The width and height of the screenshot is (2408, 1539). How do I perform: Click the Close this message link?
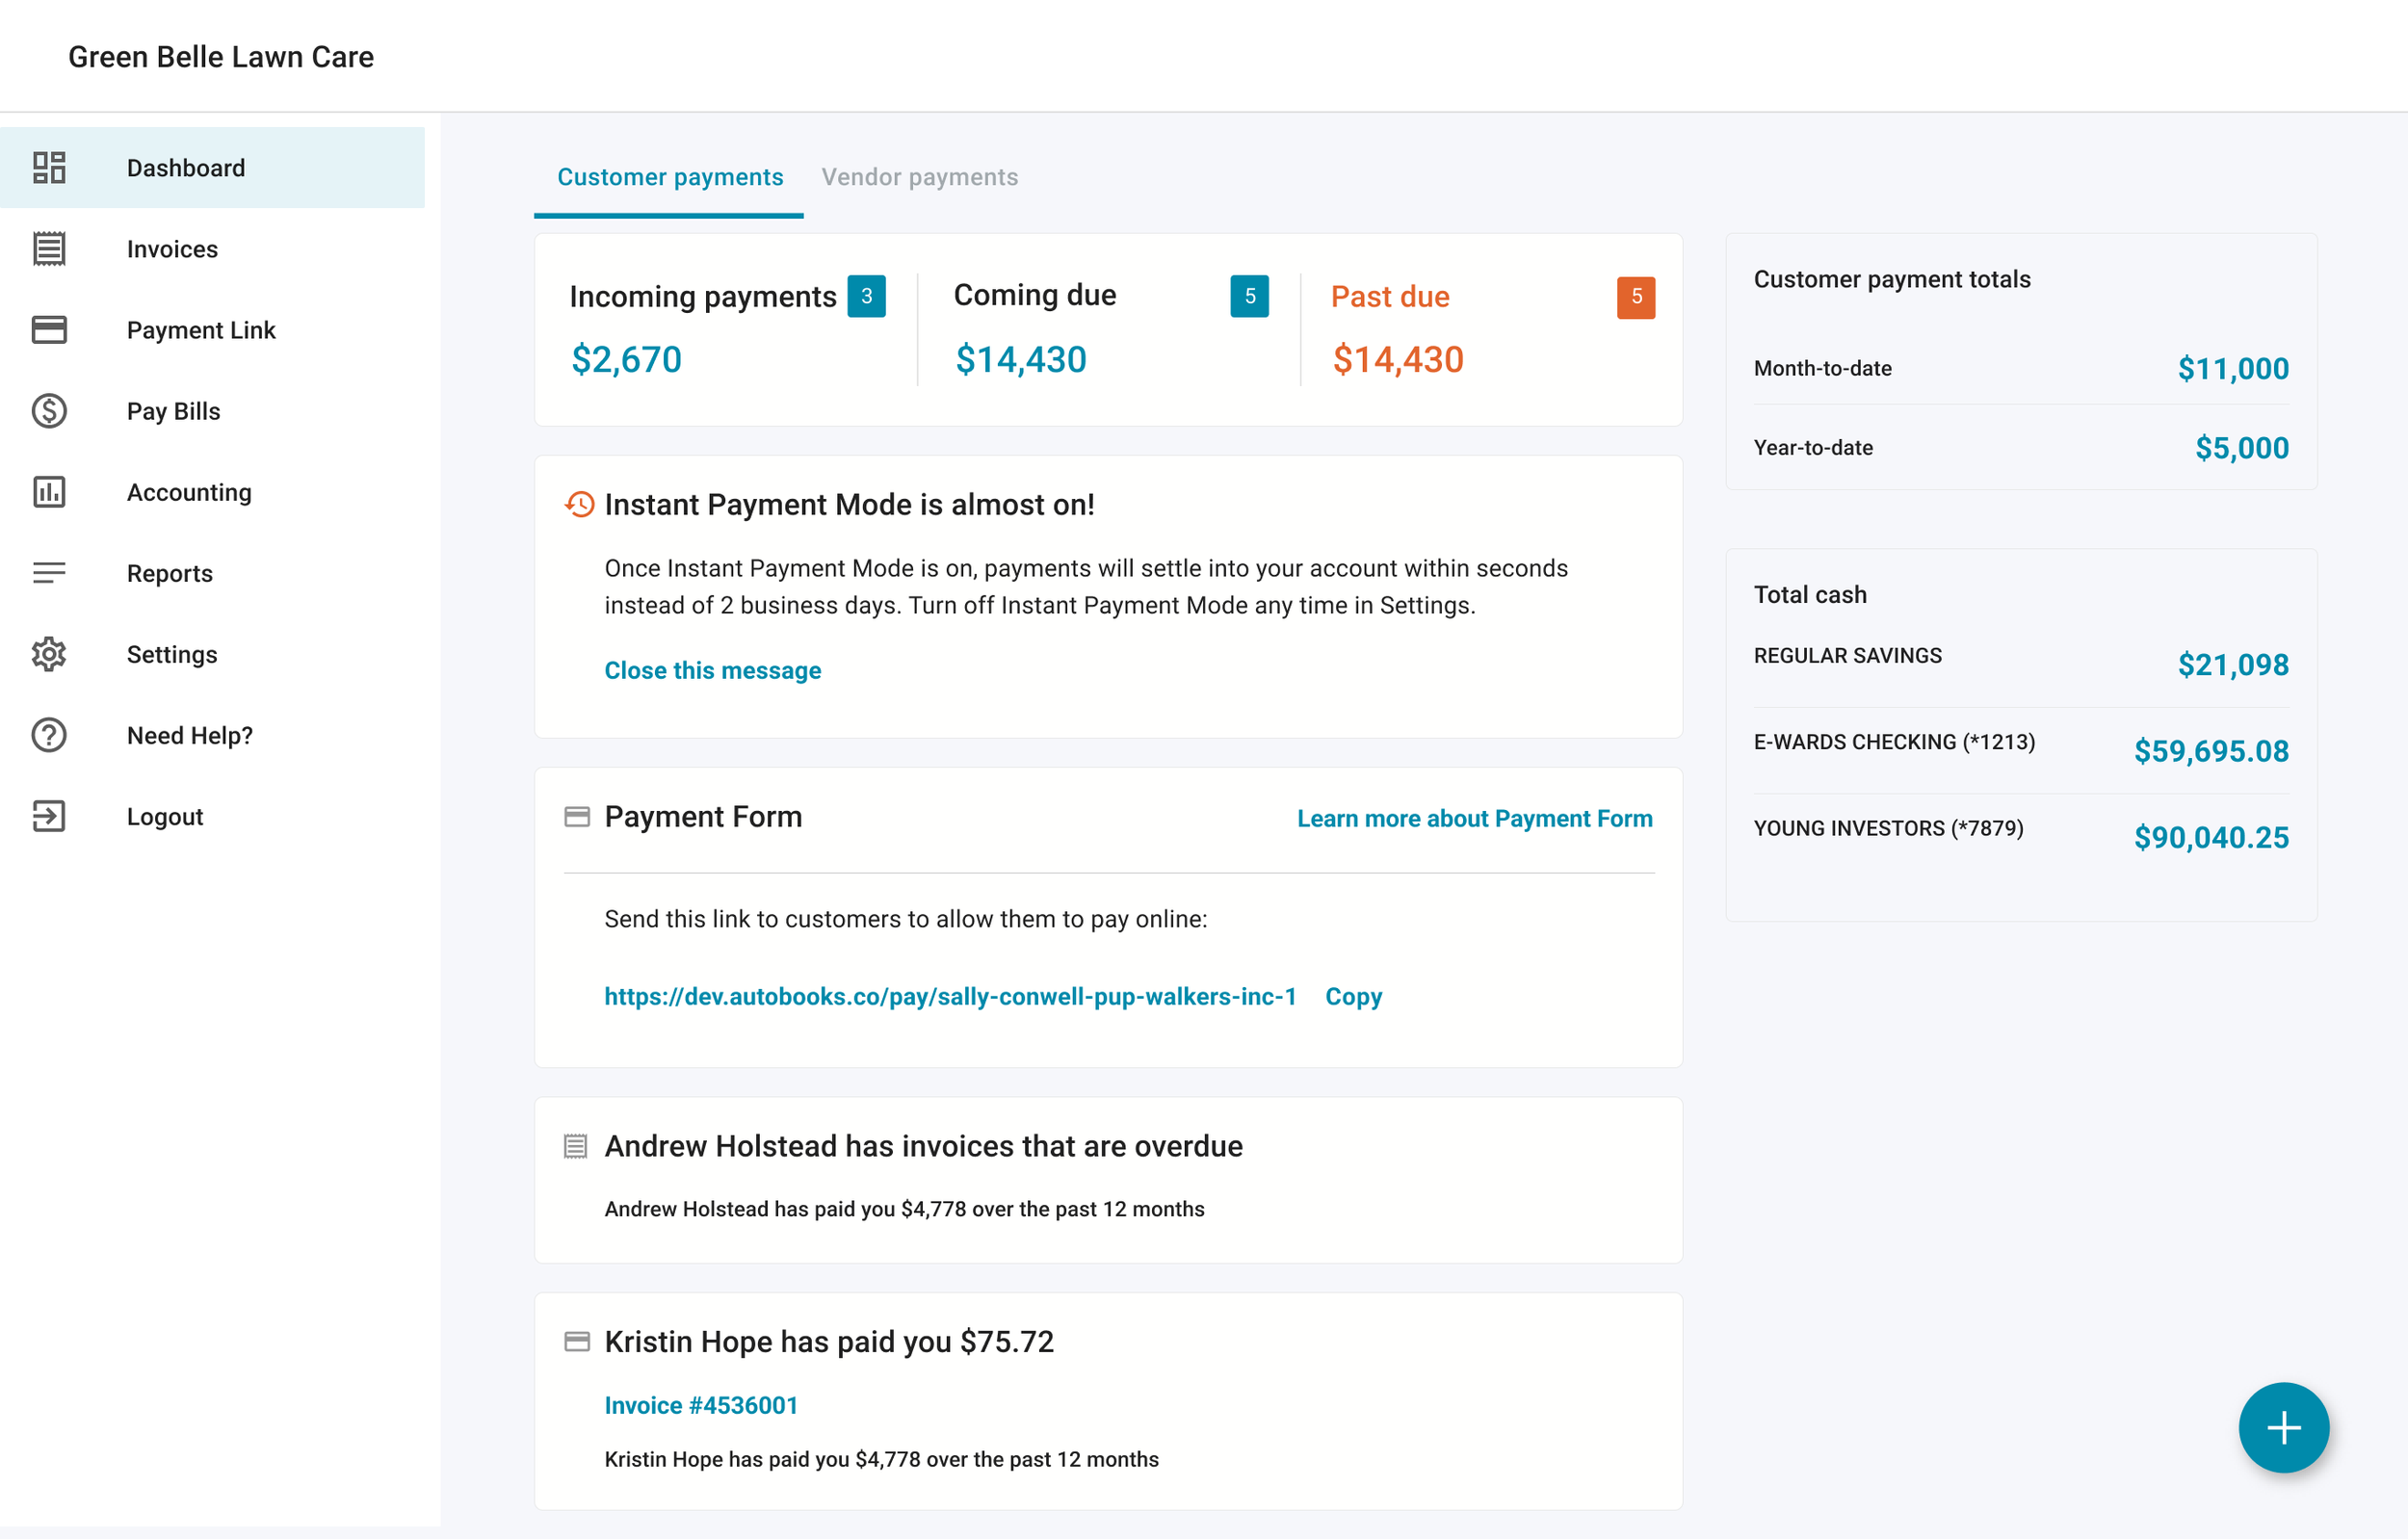[712, 670]
